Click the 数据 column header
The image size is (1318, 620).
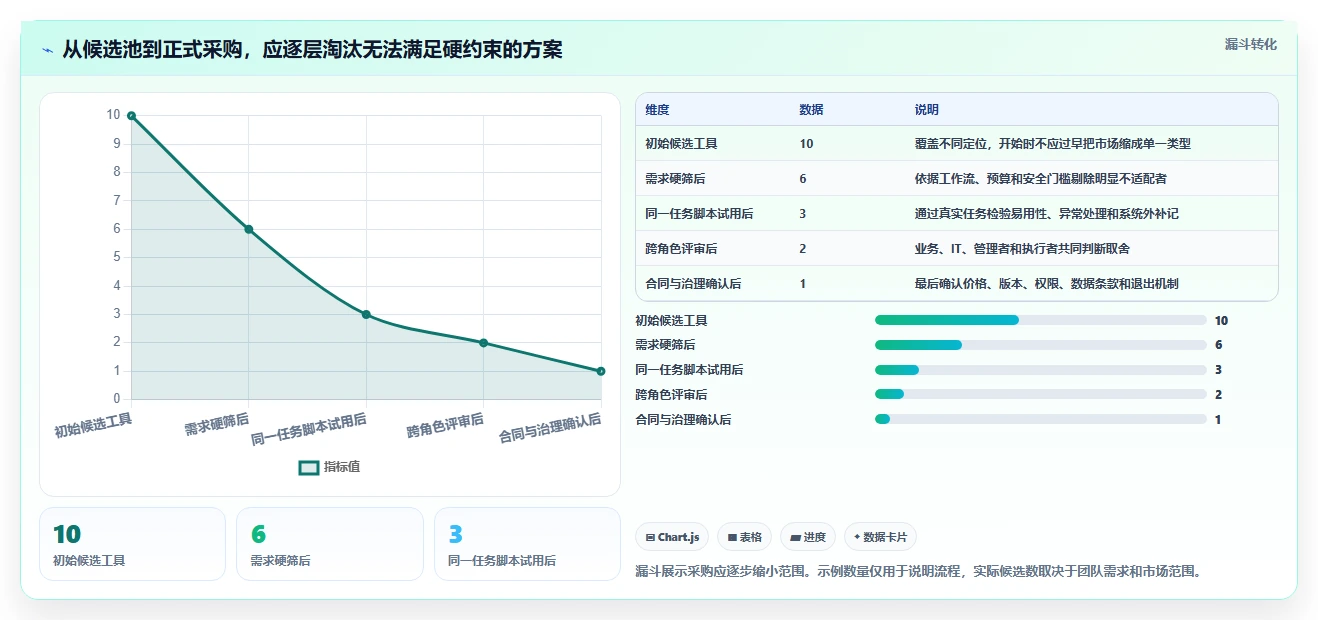[811, 110]
